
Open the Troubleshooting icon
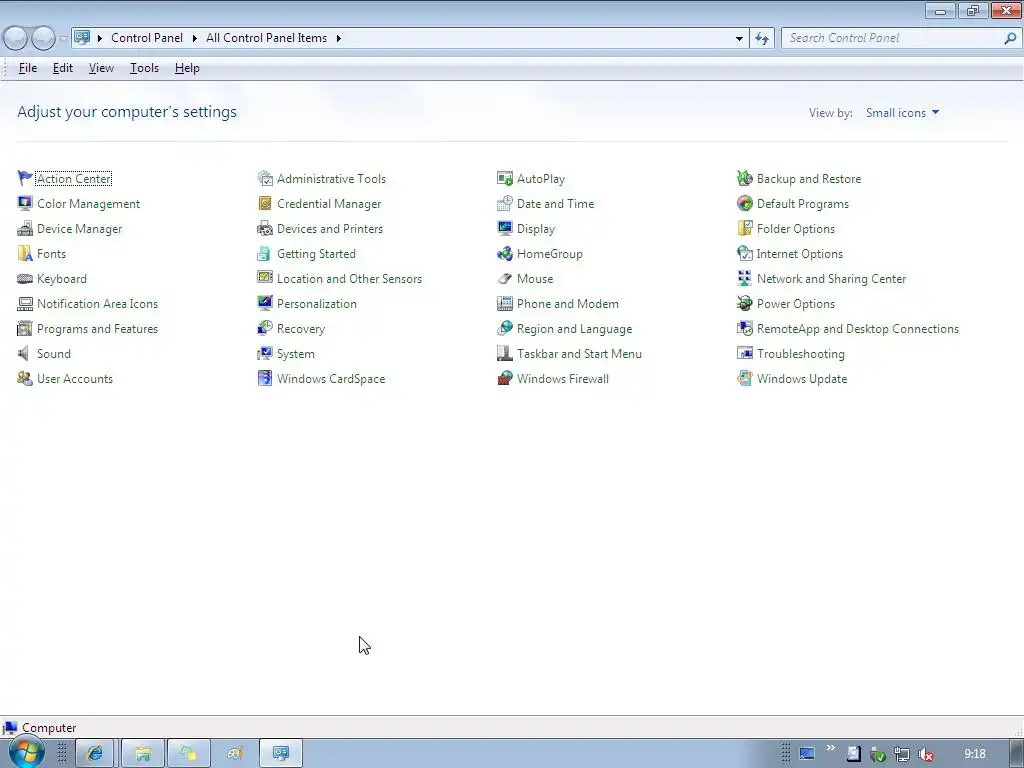[744, 353]
